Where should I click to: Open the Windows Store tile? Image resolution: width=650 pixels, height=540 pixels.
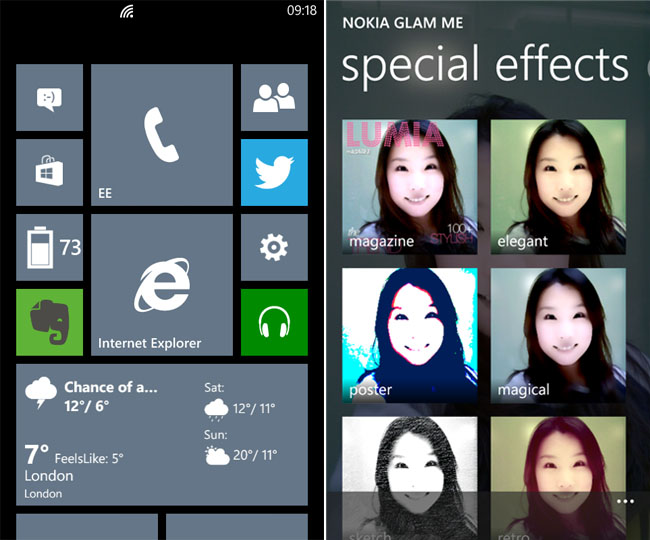coord(49,172)
